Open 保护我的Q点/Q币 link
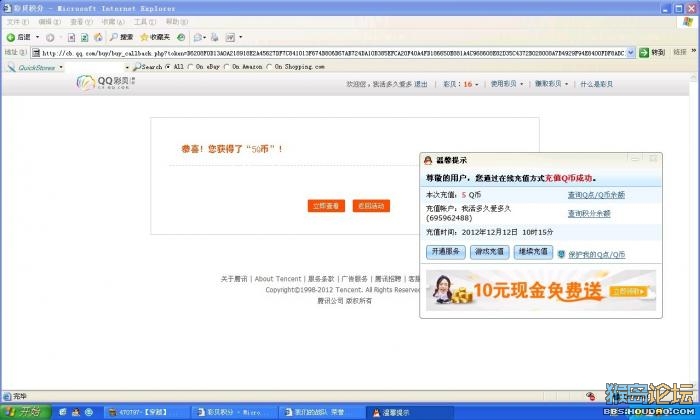Screen dimensions: 700x420 tap(596, 254)
